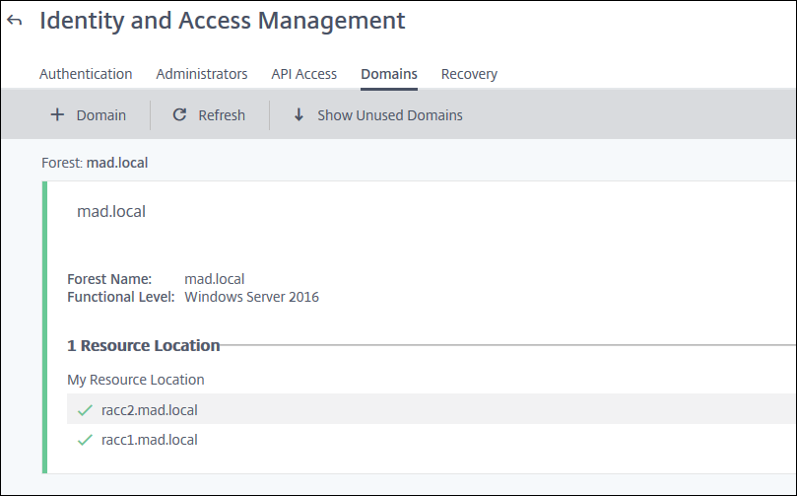Screen dimensions: 797x496
Task: Go to the API Access tab
Action: pos(304,74)
